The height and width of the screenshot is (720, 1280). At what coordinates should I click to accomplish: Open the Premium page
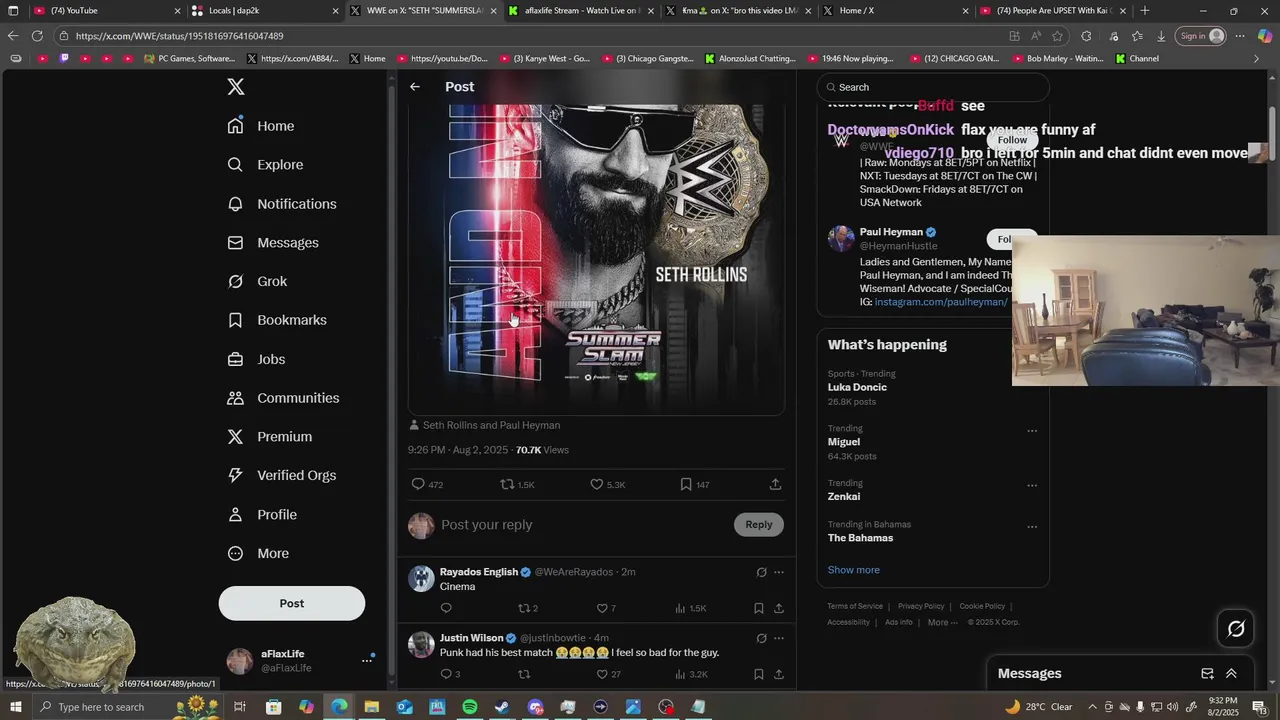tap(270, 437)
